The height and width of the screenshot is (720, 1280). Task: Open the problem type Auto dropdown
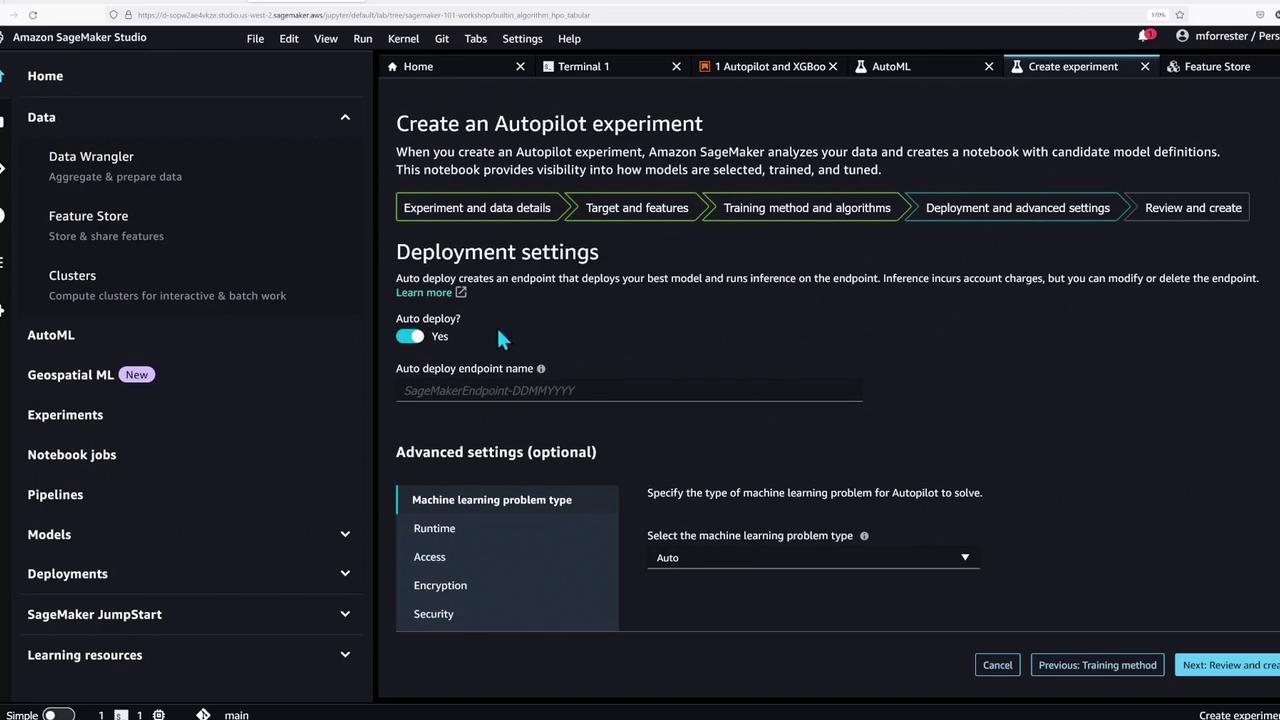click(812, 558)
